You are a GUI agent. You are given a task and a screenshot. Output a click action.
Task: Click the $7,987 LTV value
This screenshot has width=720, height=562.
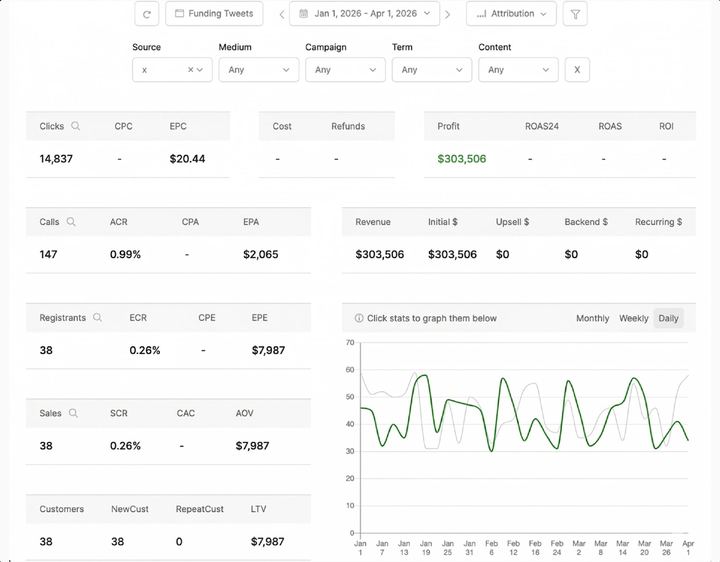click(267, 541)
